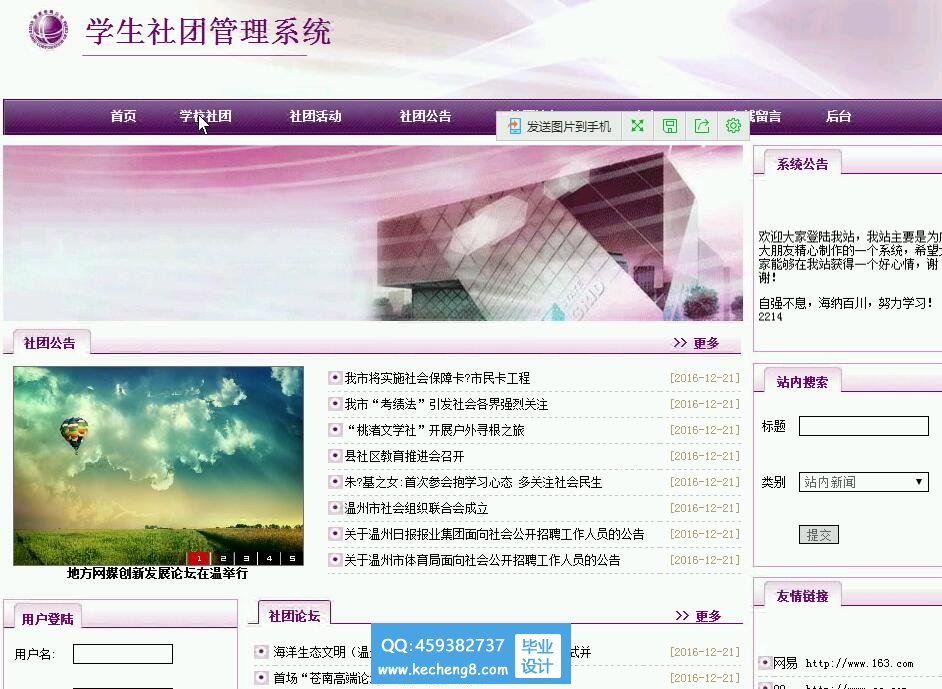
Task: Click the hot air balloon slideshow image
Action: click(x=158, y=466)
